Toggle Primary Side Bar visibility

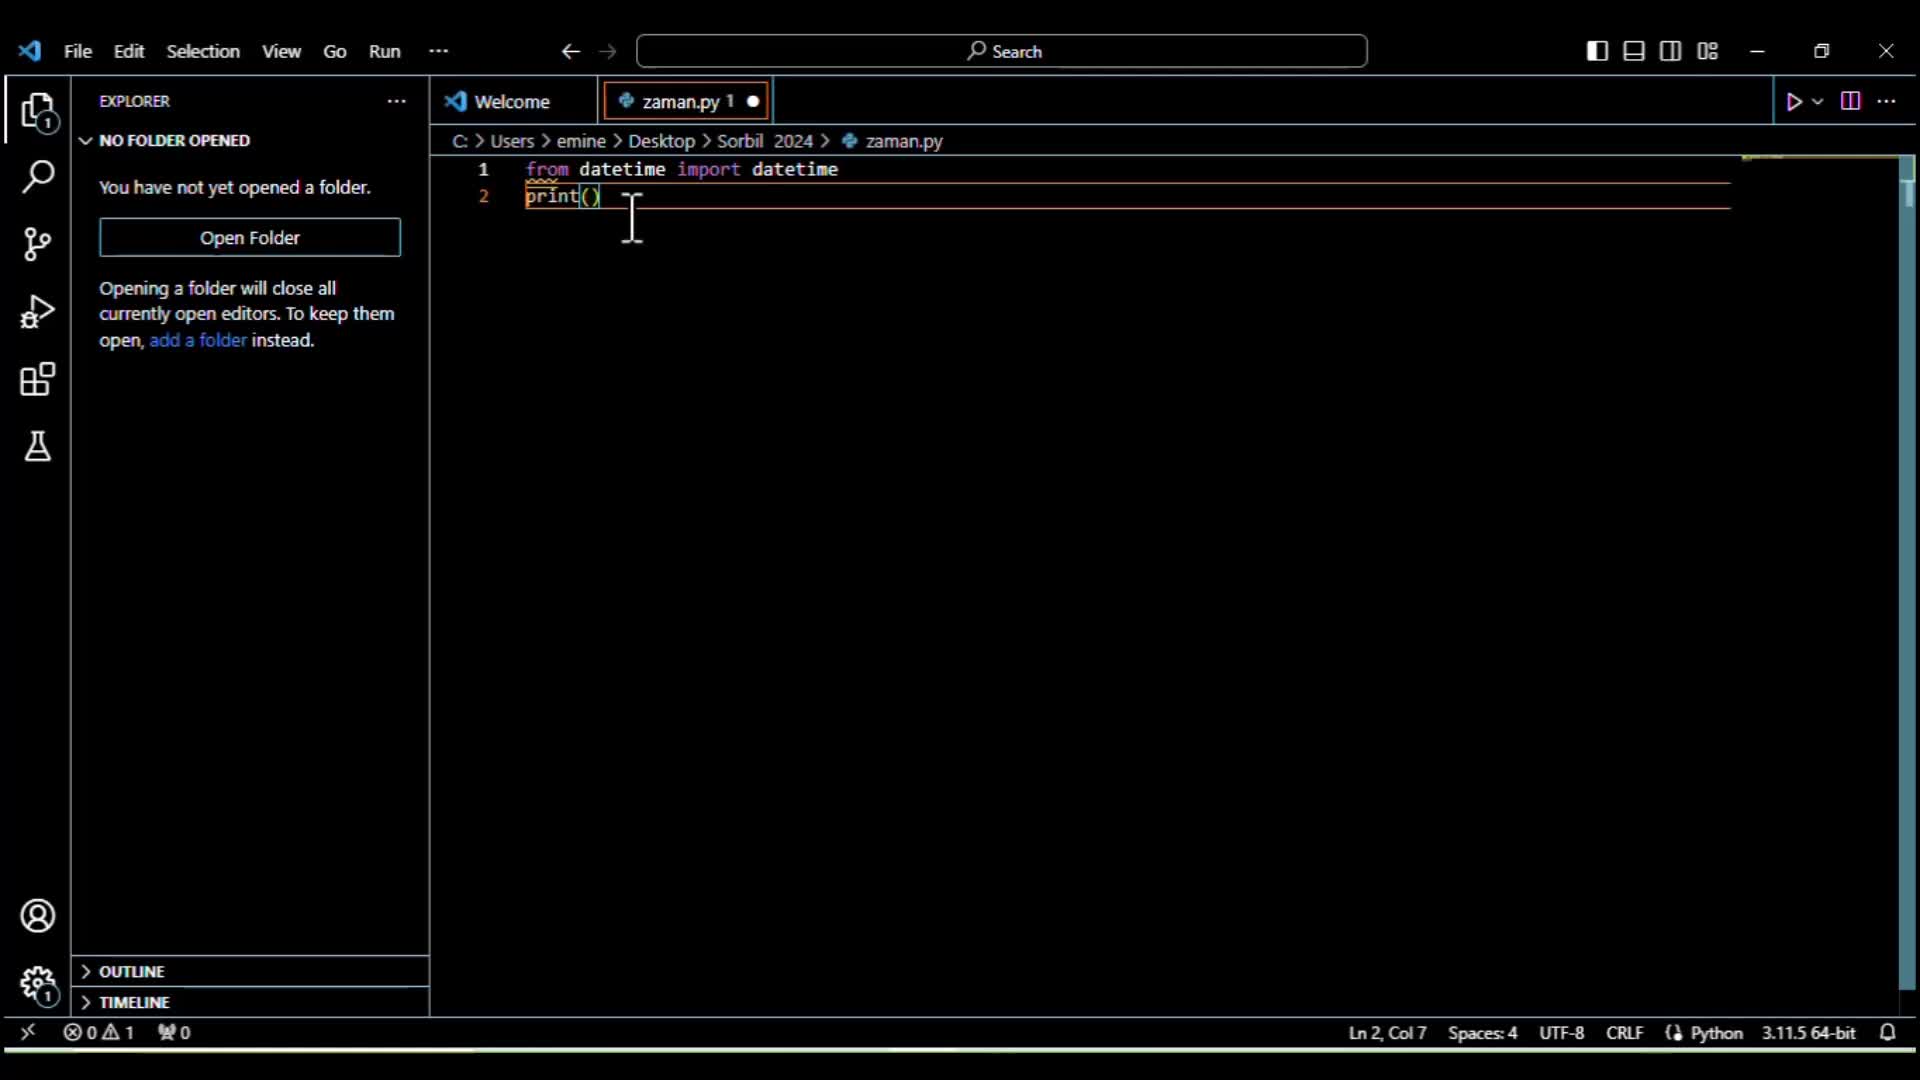pyautogui.click(x=1598, y=51)
